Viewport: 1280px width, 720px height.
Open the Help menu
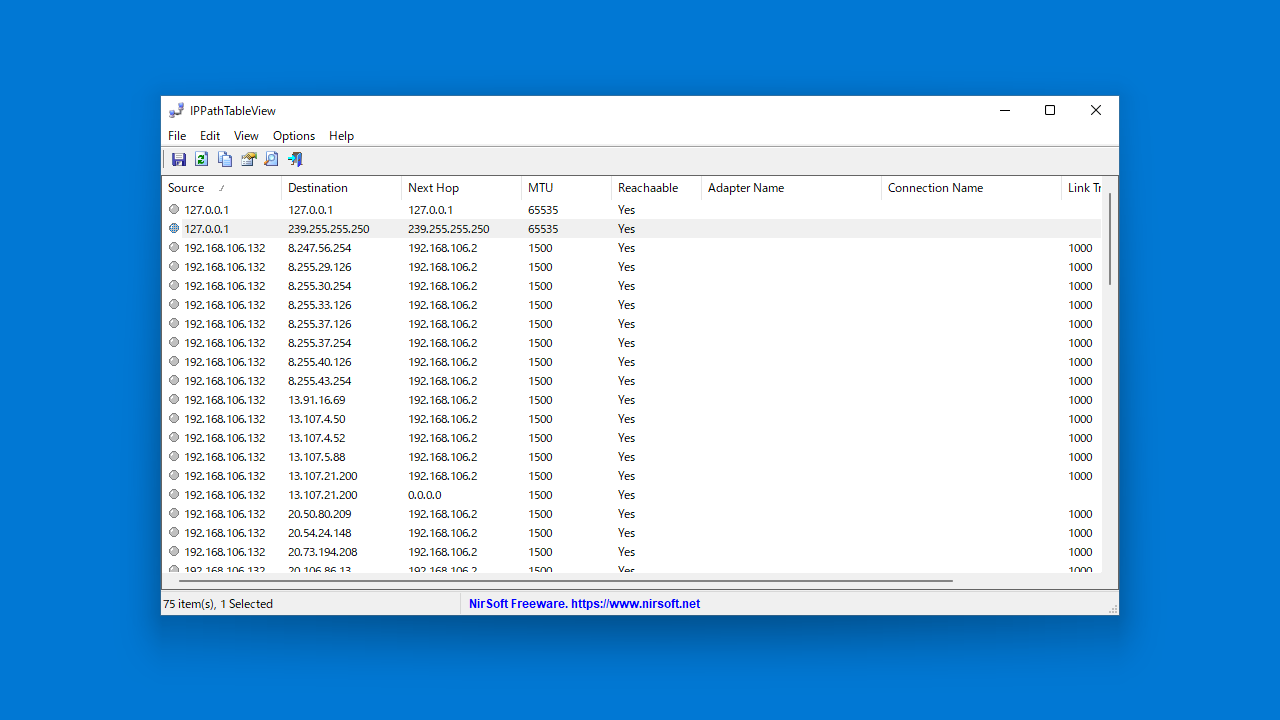[341, 136]
